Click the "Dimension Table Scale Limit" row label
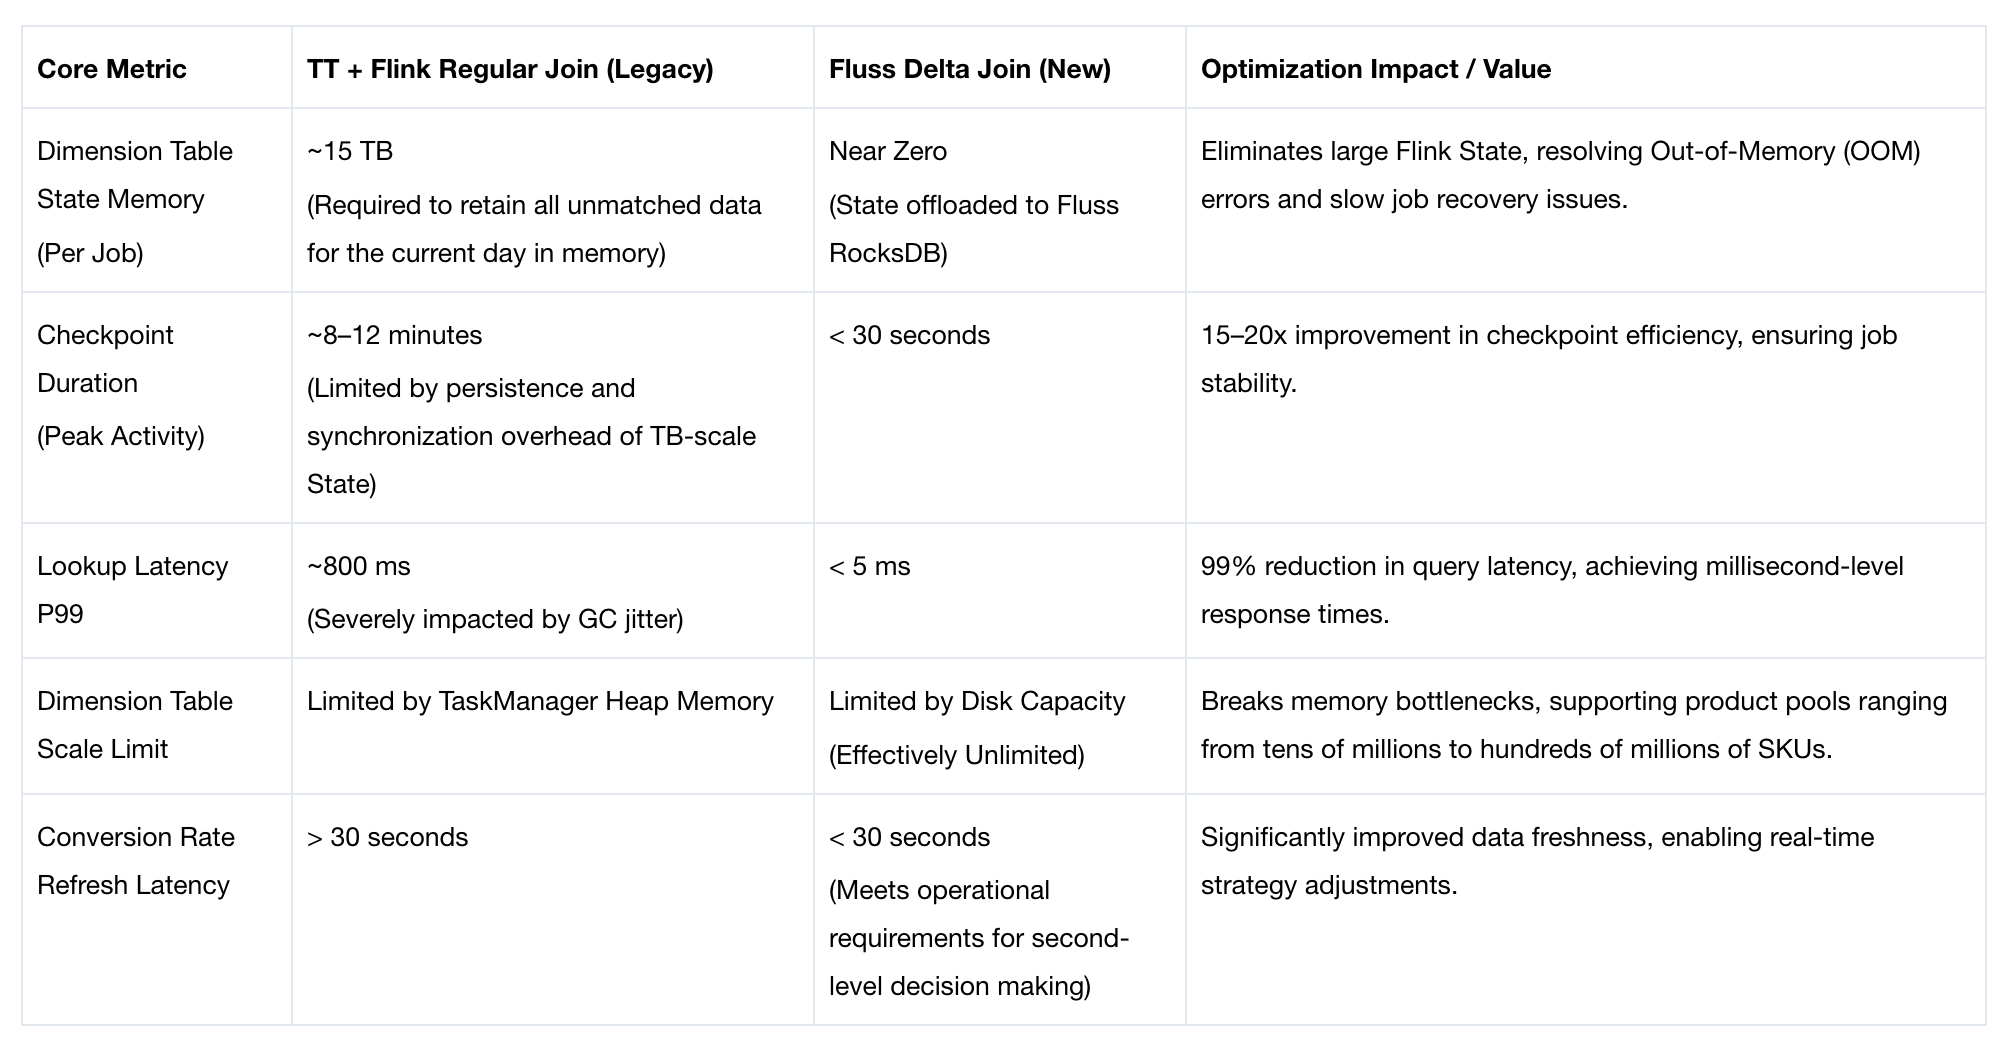Viewport: 2014px width, 1052px height. [135, 725]
